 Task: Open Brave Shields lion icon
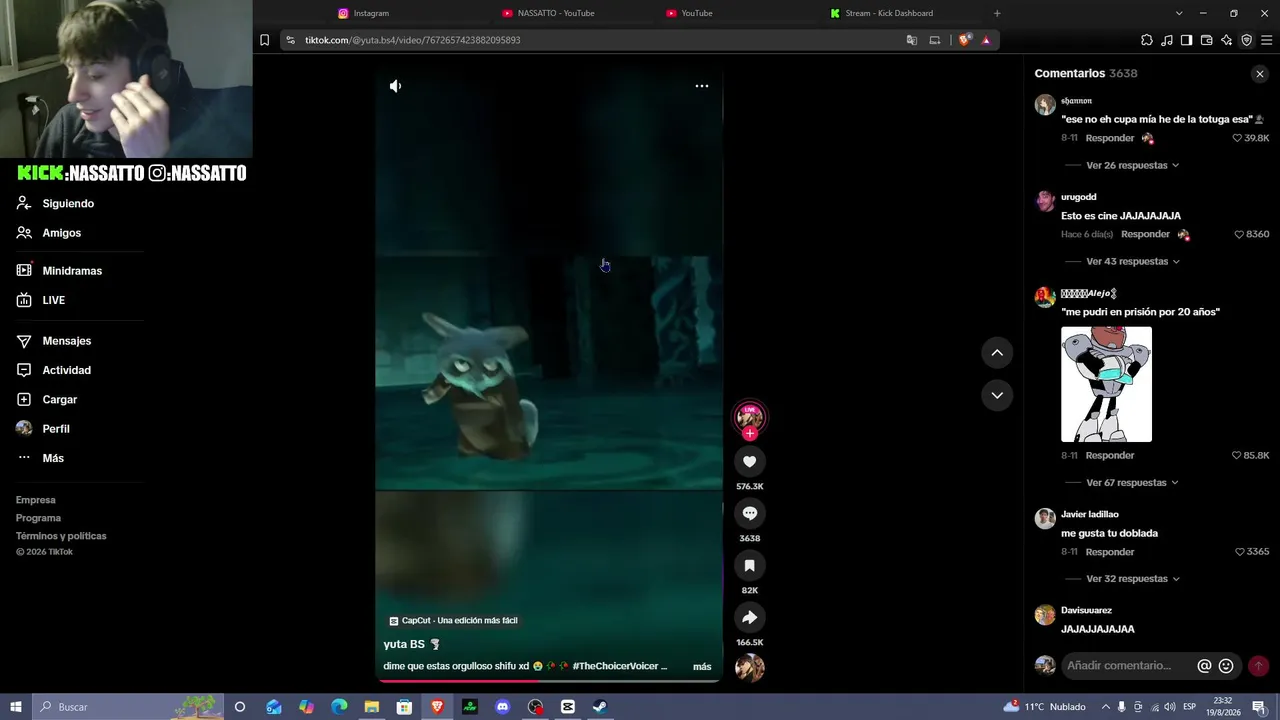(964, 40)
